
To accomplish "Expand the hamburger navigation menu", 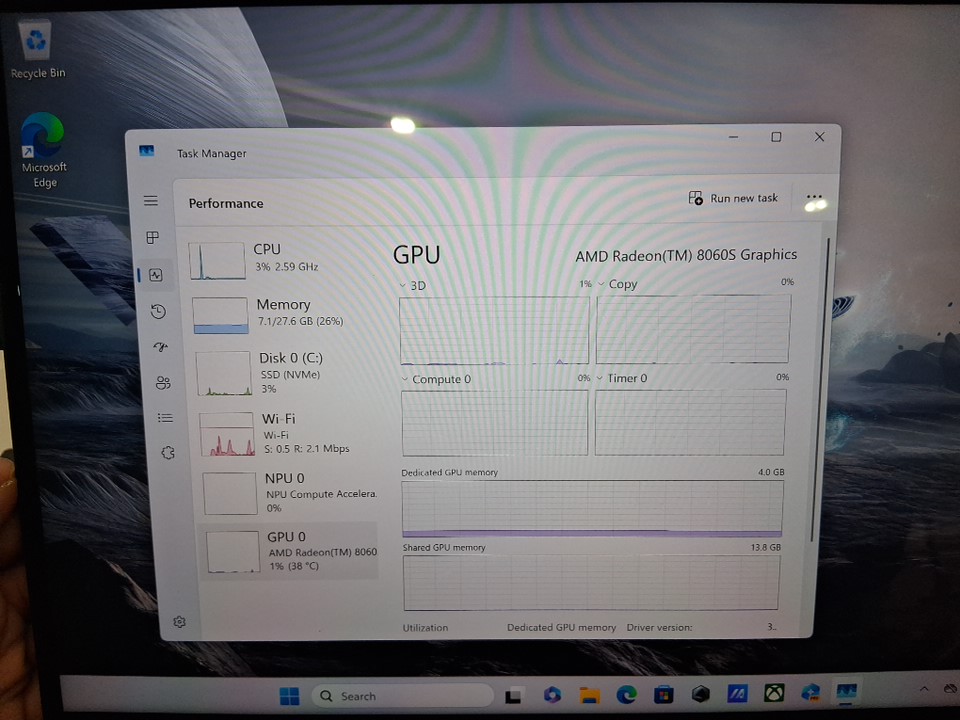I will click(x=151, y=201).
